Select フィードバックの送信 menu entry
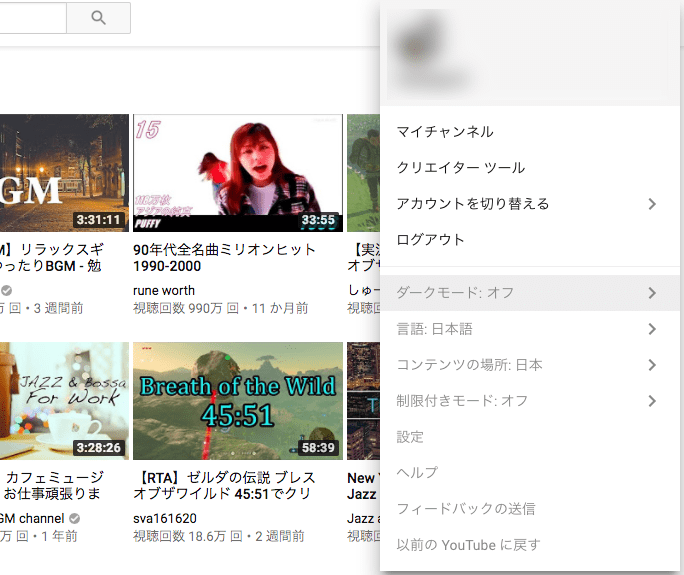The image size is (684, 575). tap(530, 509)
